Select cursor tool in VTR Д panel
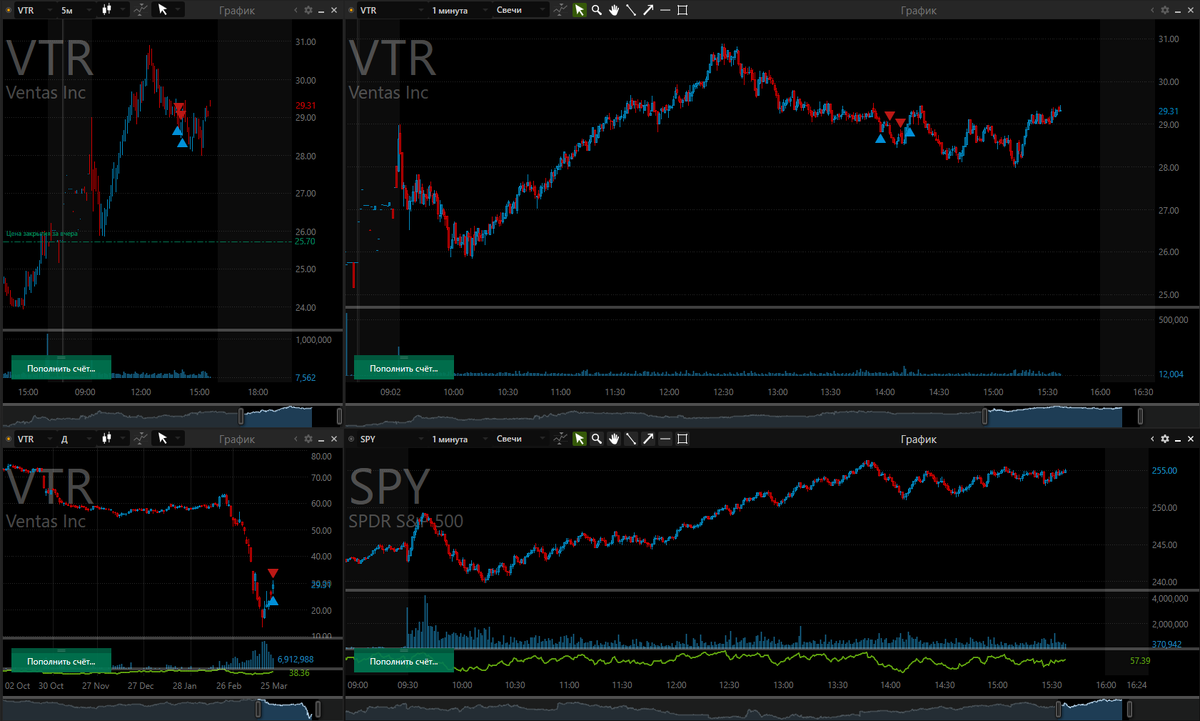Screen dimensions: 1200x721 [x=162, y=438]
